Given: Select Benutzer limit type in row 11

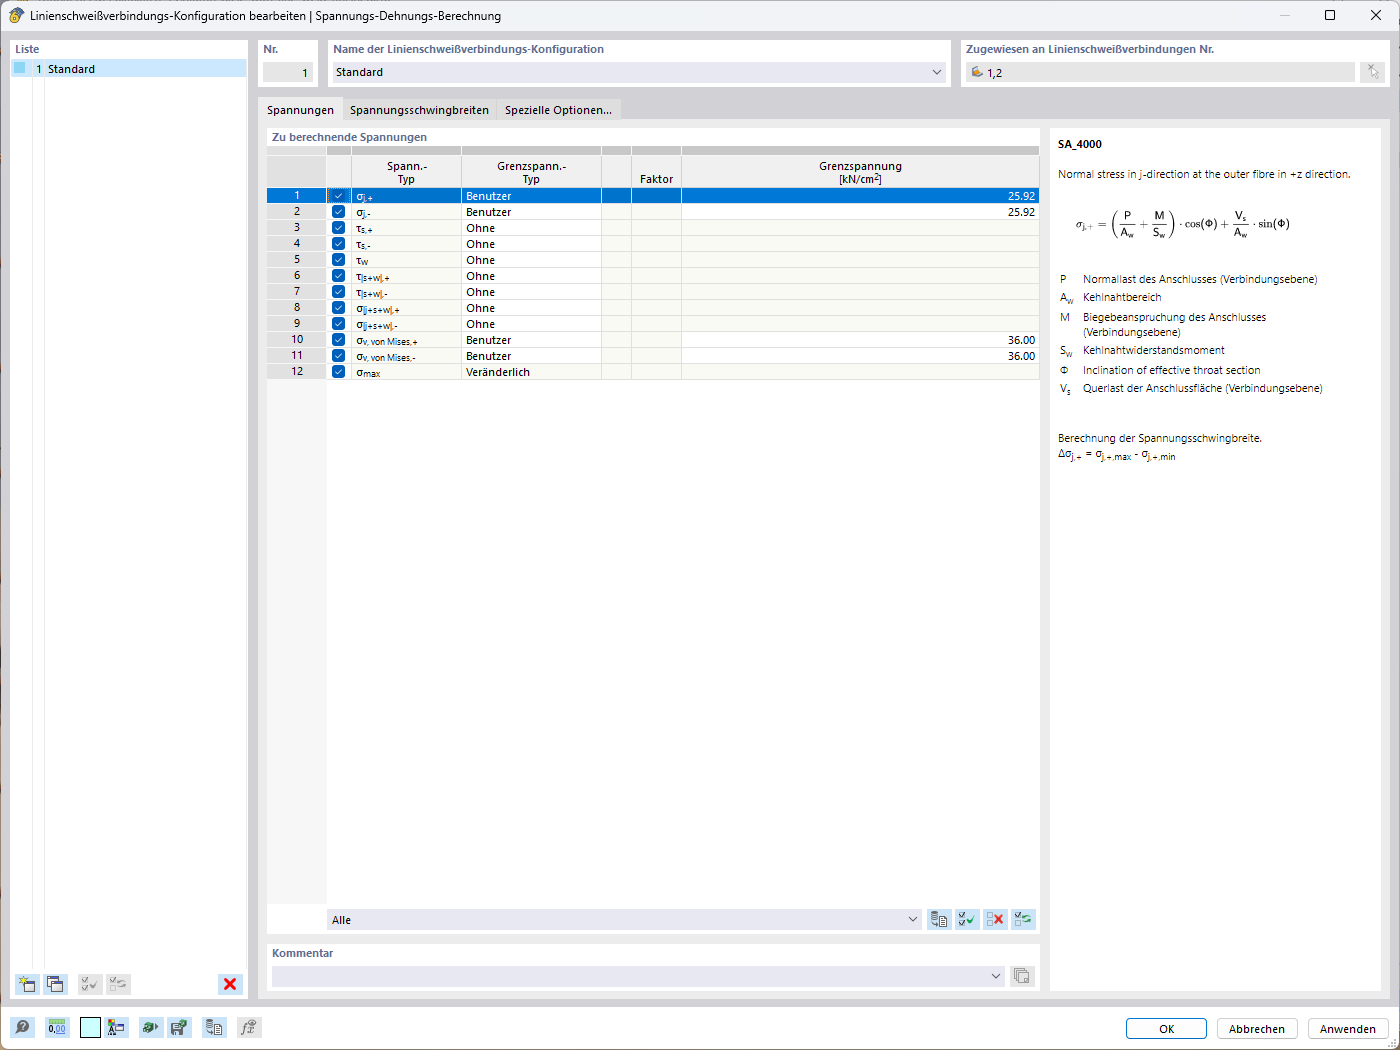Looking at the screenshot, I should [531, 356].
